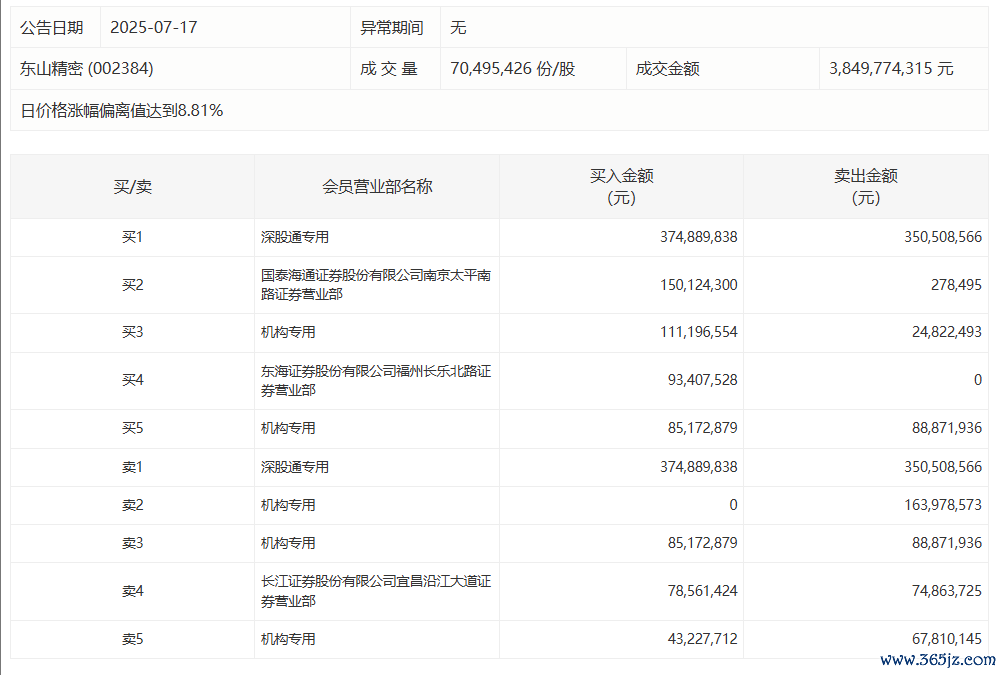
Task: Click sell amount 163,978,573
Action: (x=943, y=505)
